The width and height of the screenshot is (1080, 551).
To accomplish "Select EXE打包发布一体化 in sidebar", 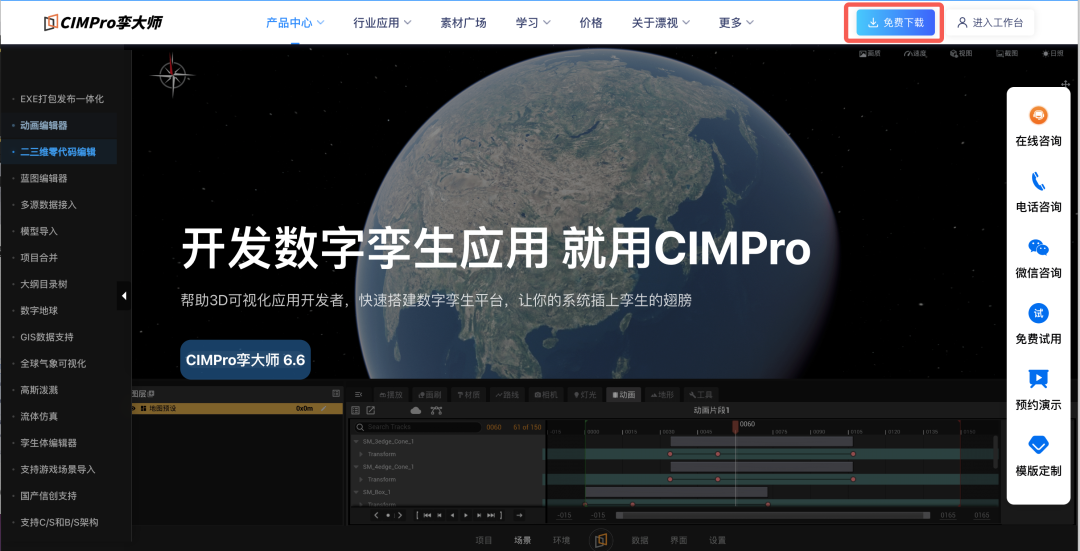I will 62,99.
